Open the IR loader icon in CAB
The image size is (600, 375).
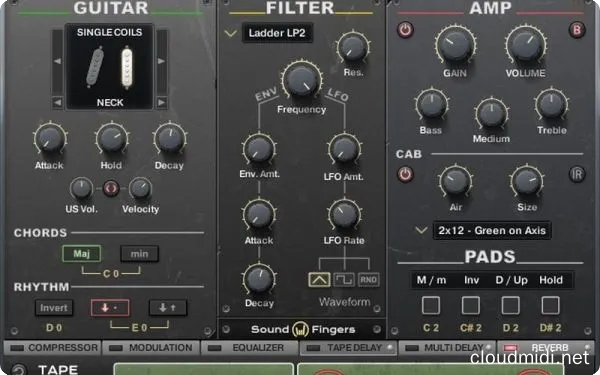[x=577, y=174]
